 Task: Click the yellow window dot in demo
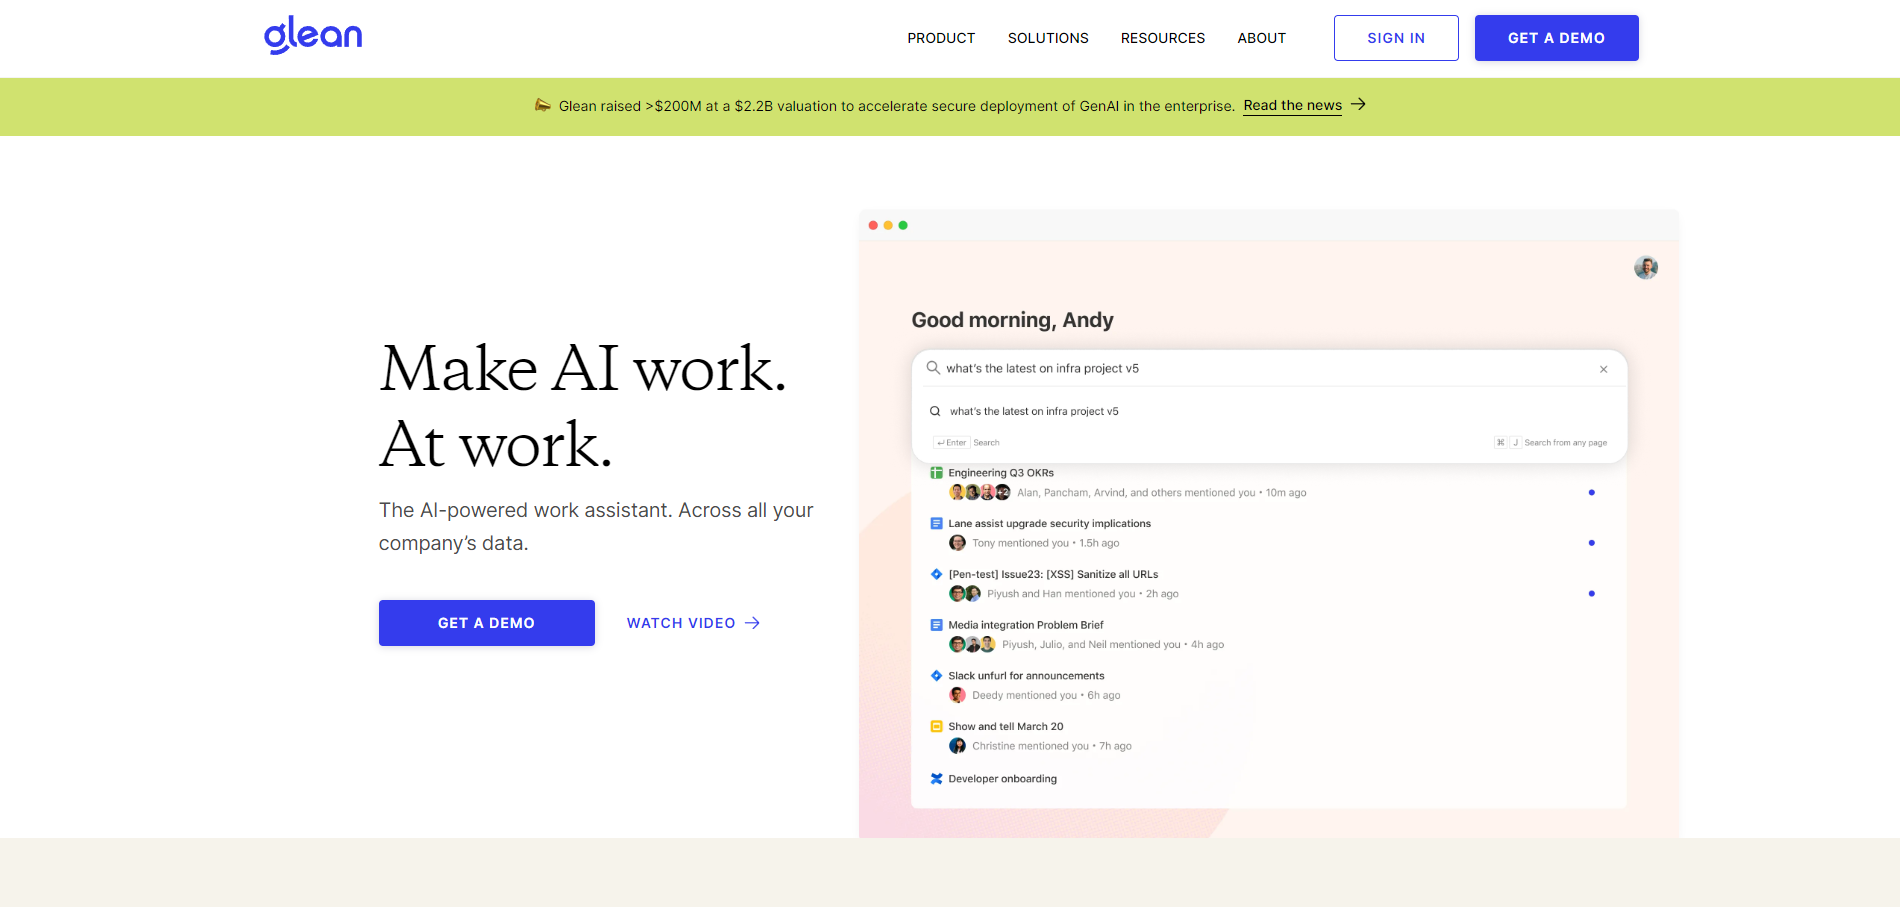coord(888,225)
